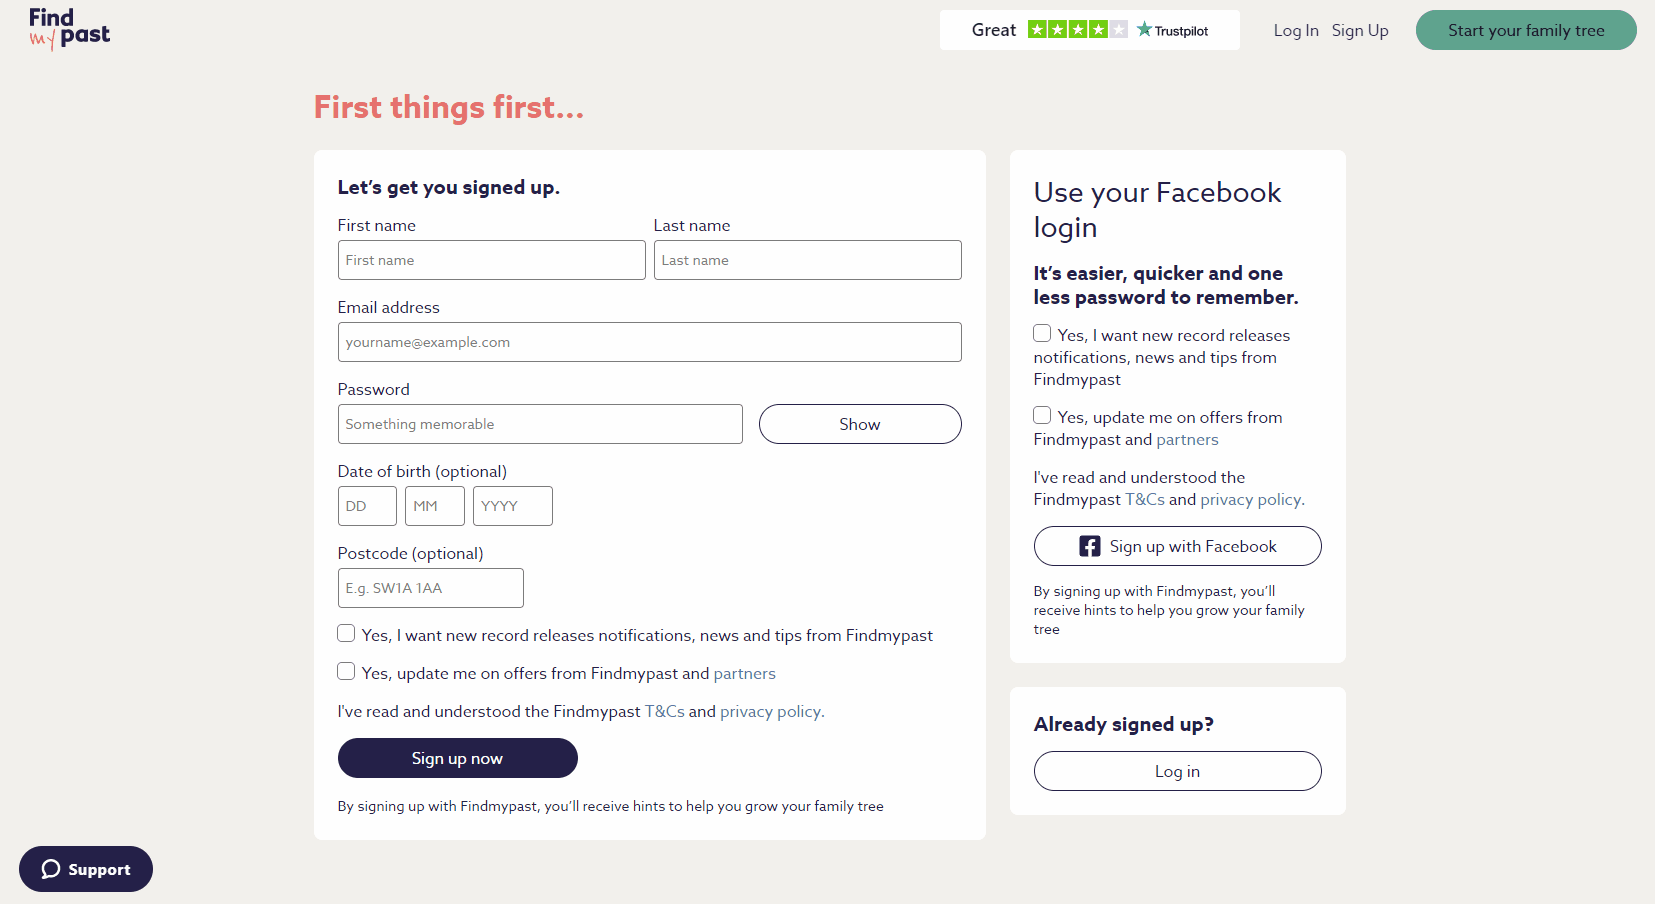
Task: Enable record releases notifications in main form
Action: click(x=346, y=633)
